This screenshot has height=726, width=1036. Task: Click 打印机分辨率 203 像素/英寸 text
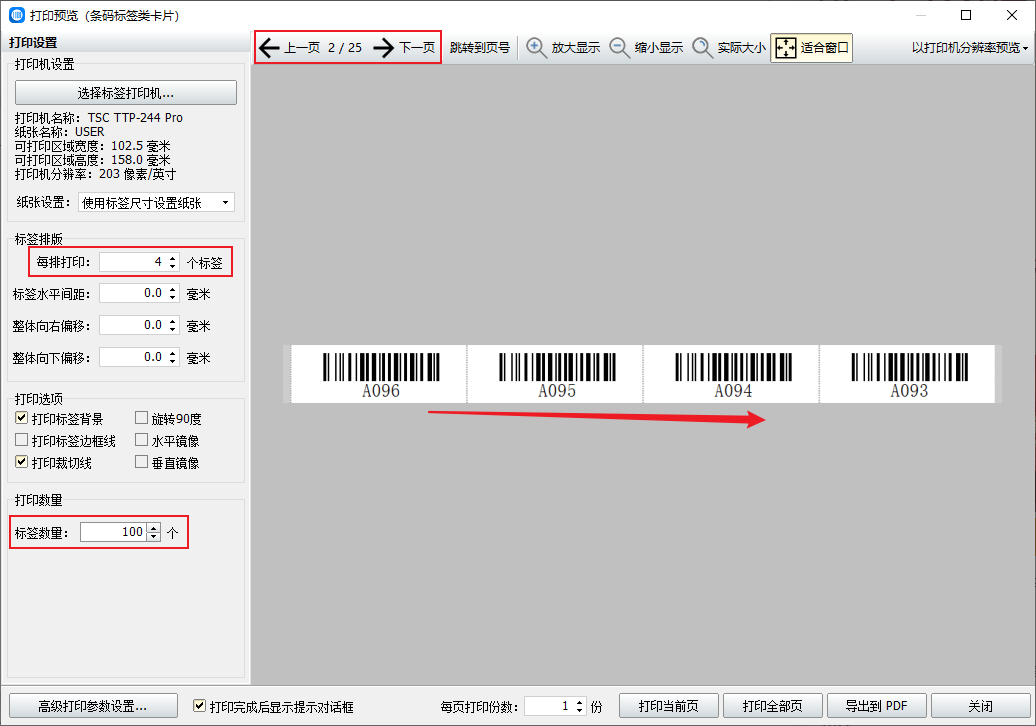pos(95,174)
